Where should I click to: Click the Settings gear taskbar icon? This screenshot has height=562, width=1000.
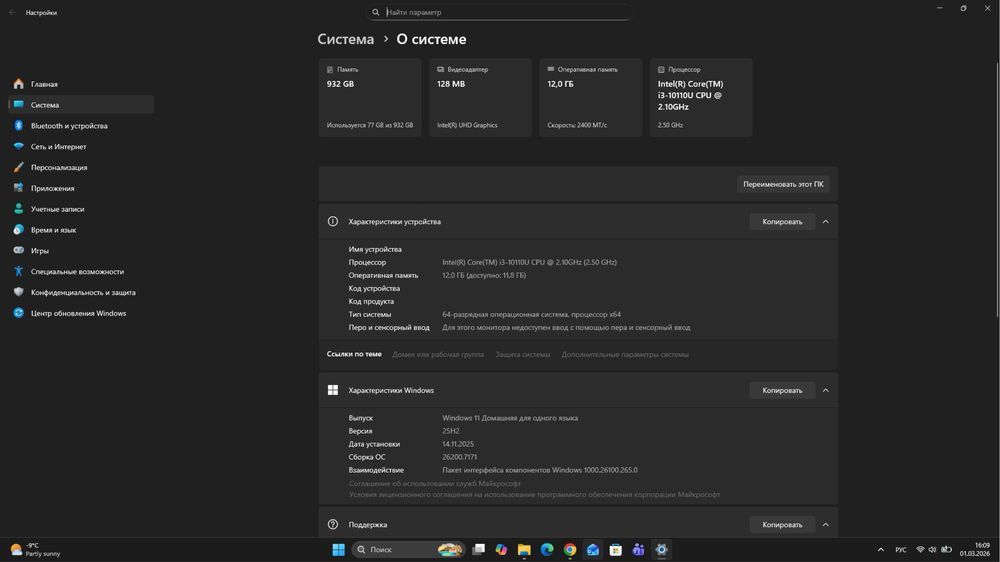click(661, 550)
